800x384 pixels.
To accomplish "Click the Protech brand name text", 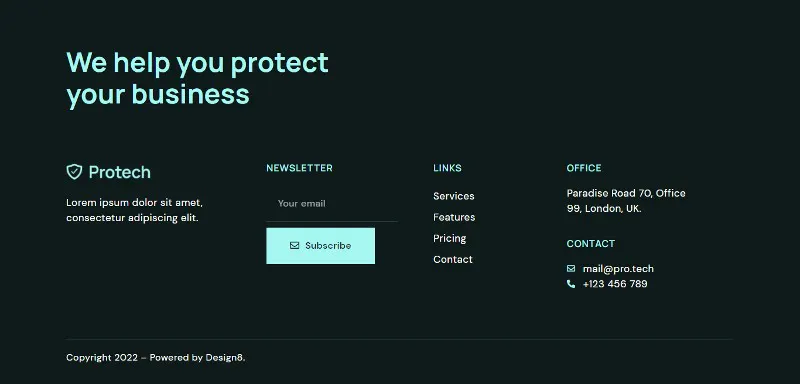I will 120,172.
